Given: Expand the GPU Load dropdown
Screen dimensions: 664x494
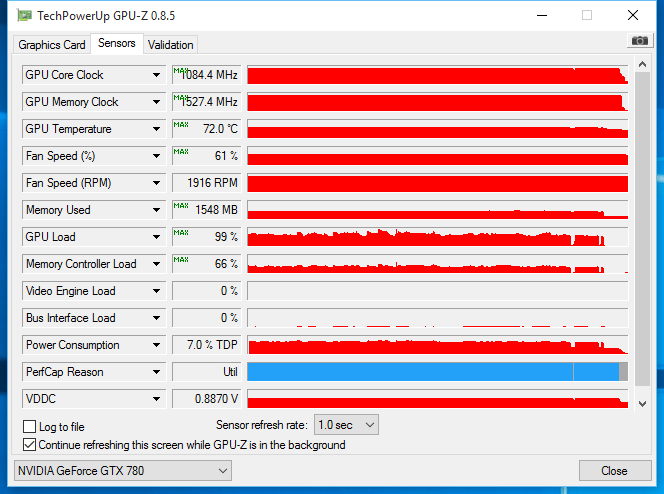Looking at the screenshot, I should (x=156, y=237).
